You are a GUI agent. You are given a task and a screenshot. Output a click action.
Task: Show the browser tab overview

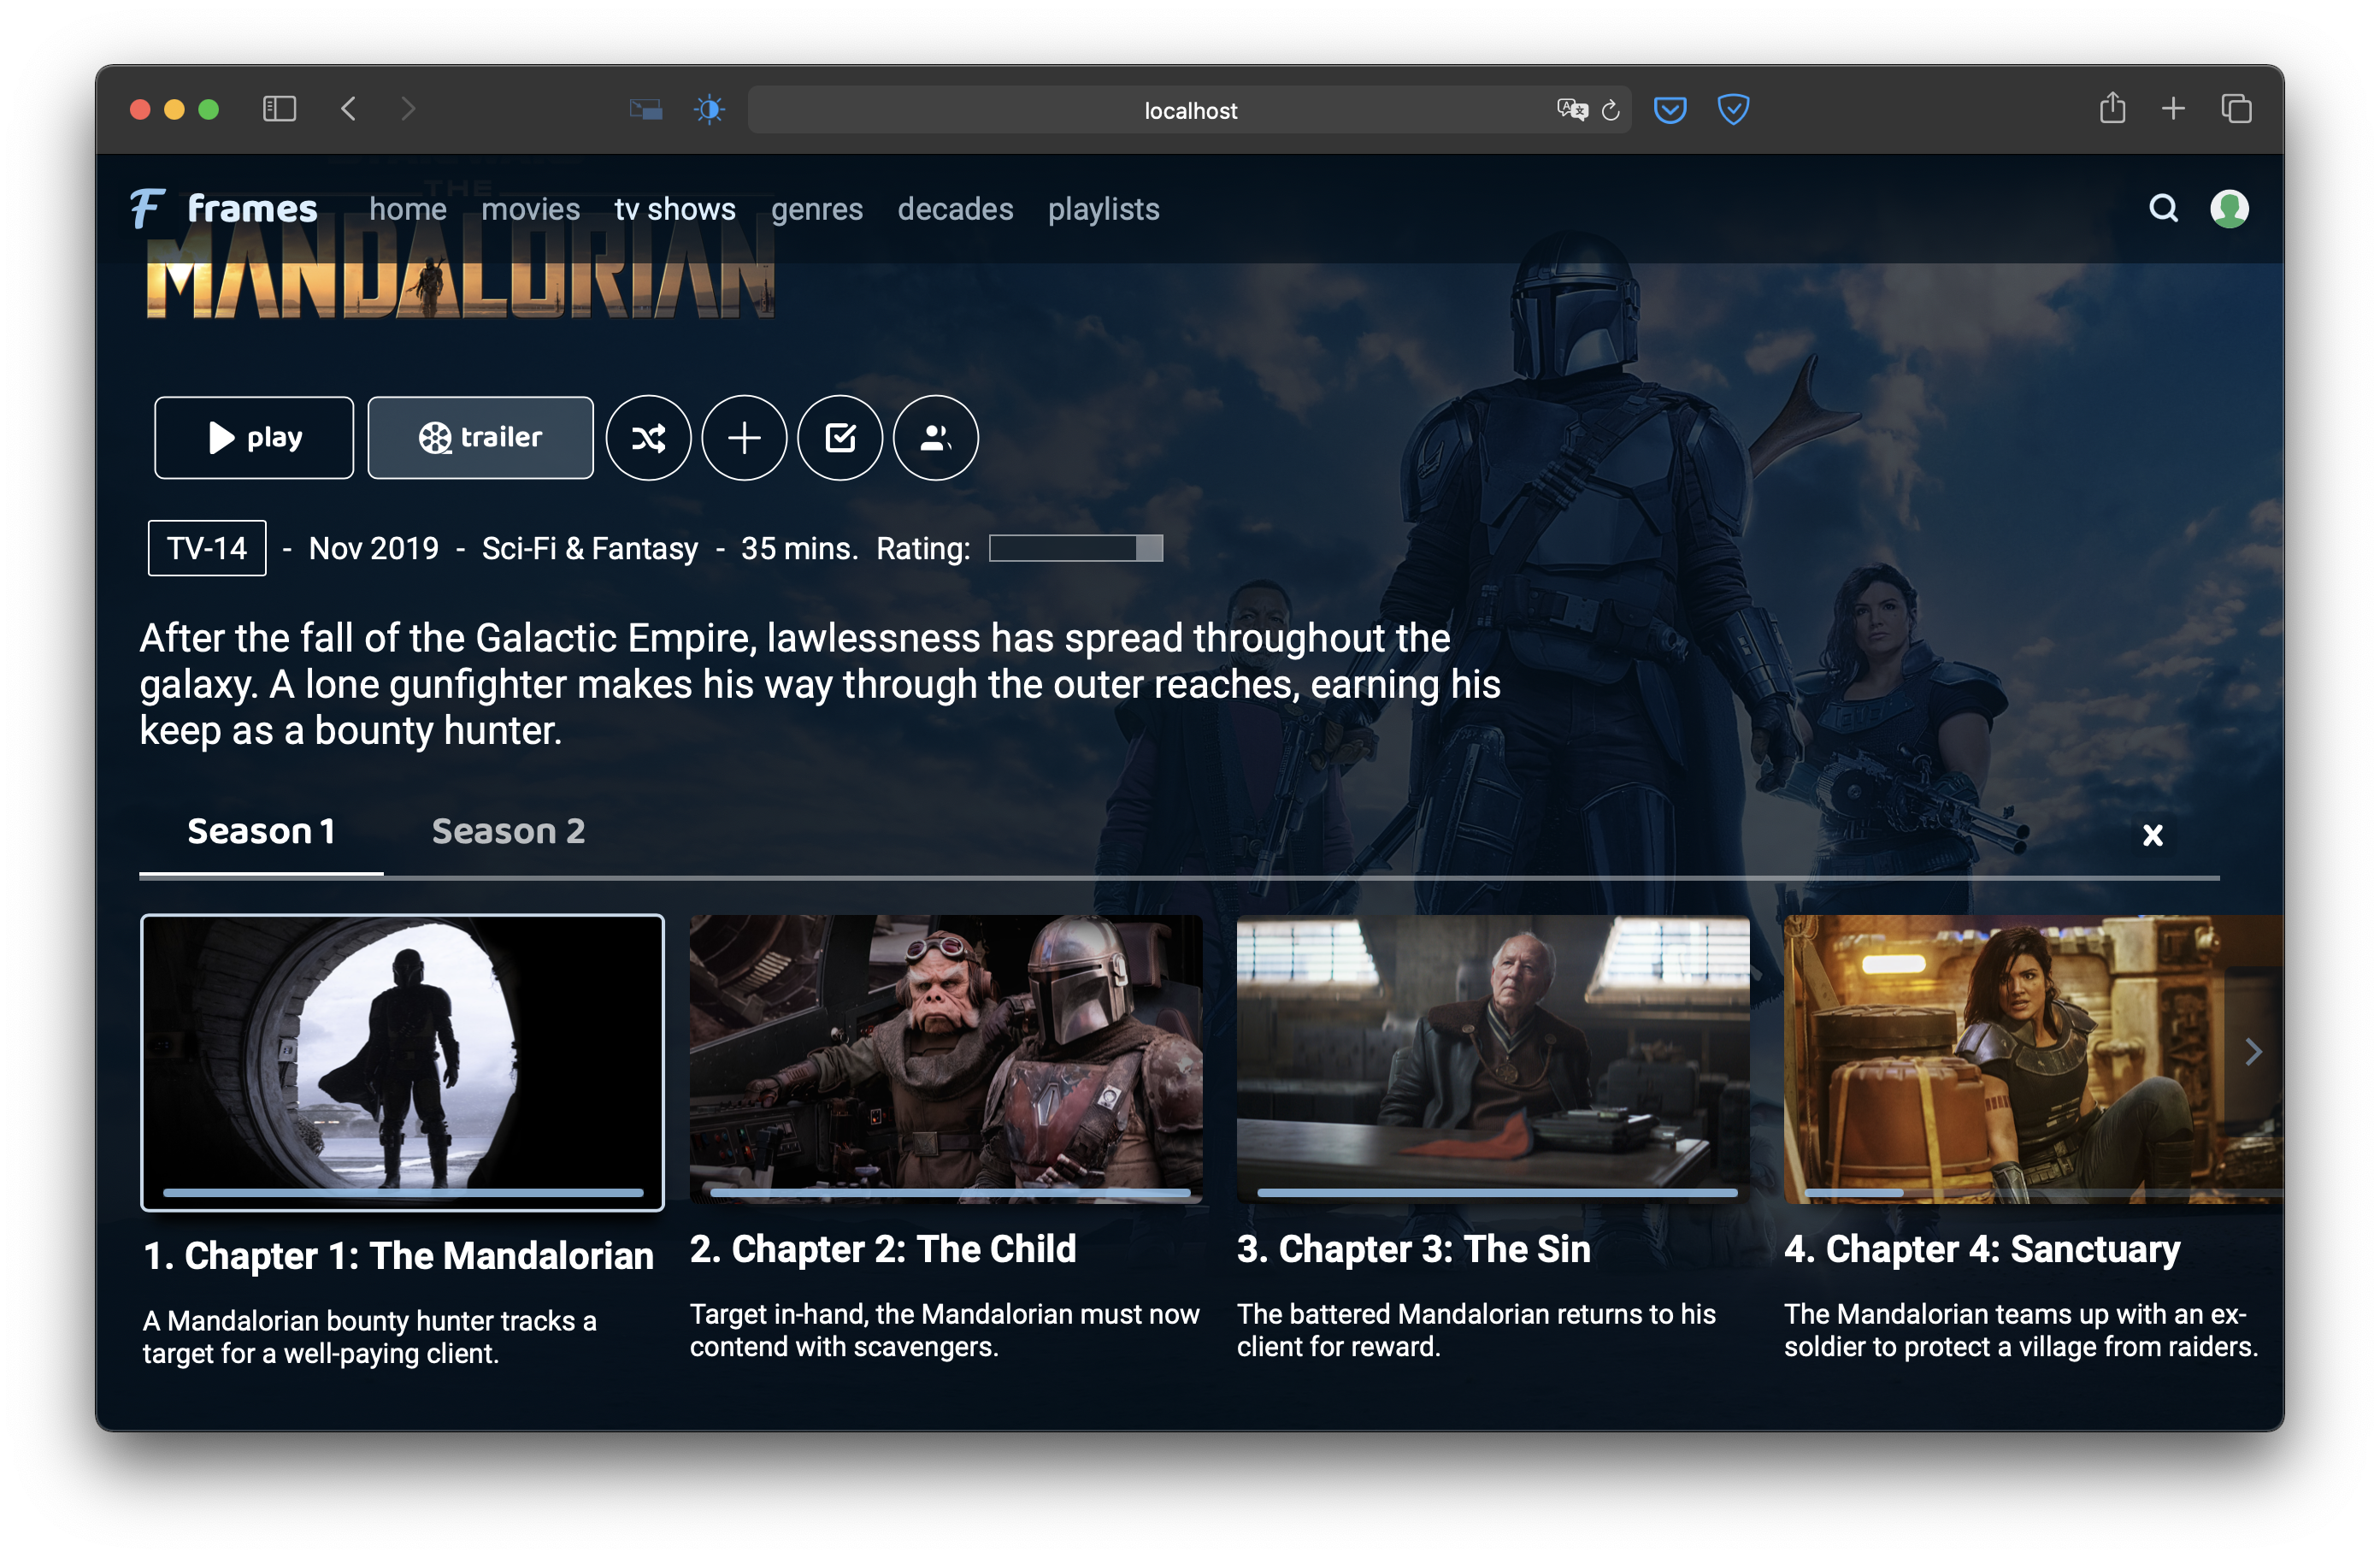2236,109
